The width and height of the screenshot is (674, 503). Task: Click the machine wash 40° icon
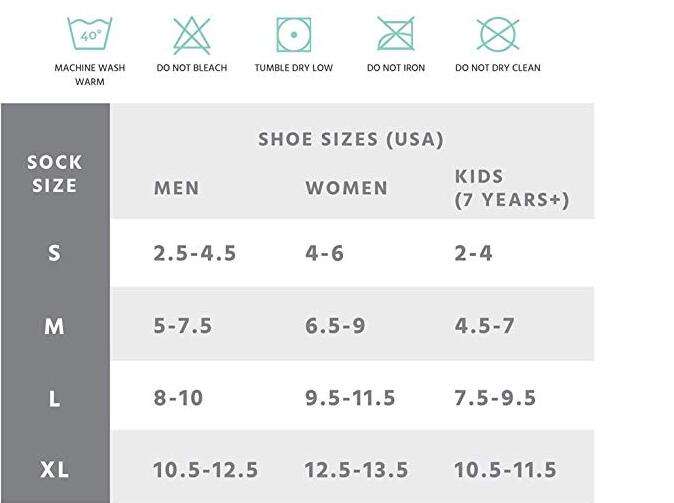coord(89,34)
